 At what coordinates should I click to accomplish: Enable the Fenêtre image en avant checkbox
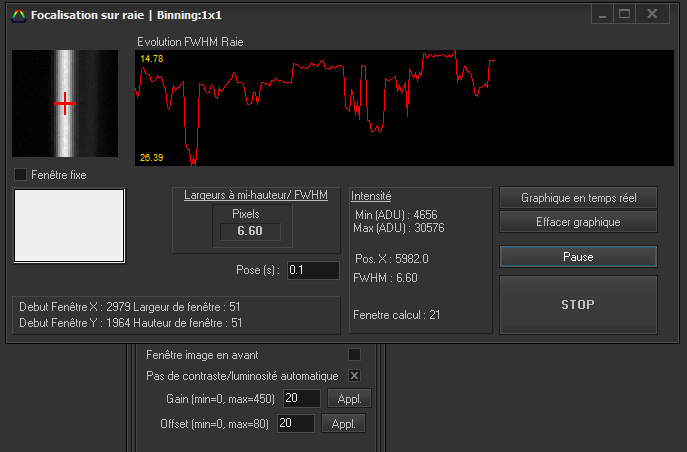(x=354, y=354)
